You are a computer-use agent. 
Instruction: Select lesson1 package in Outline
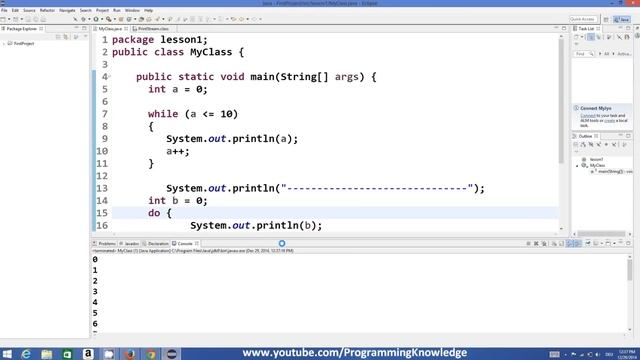[596, 159]
